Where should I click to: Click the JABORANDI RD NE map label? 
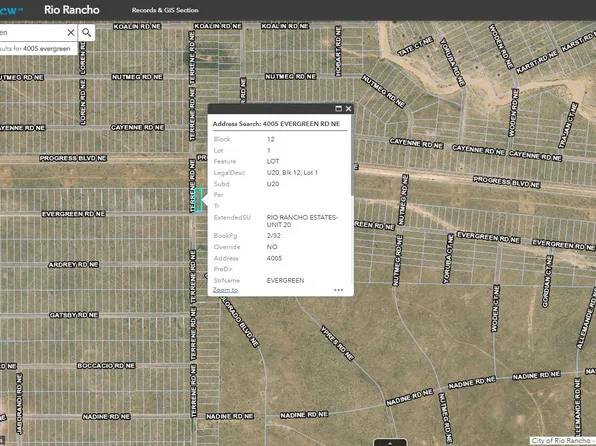(x=19, y=404)
